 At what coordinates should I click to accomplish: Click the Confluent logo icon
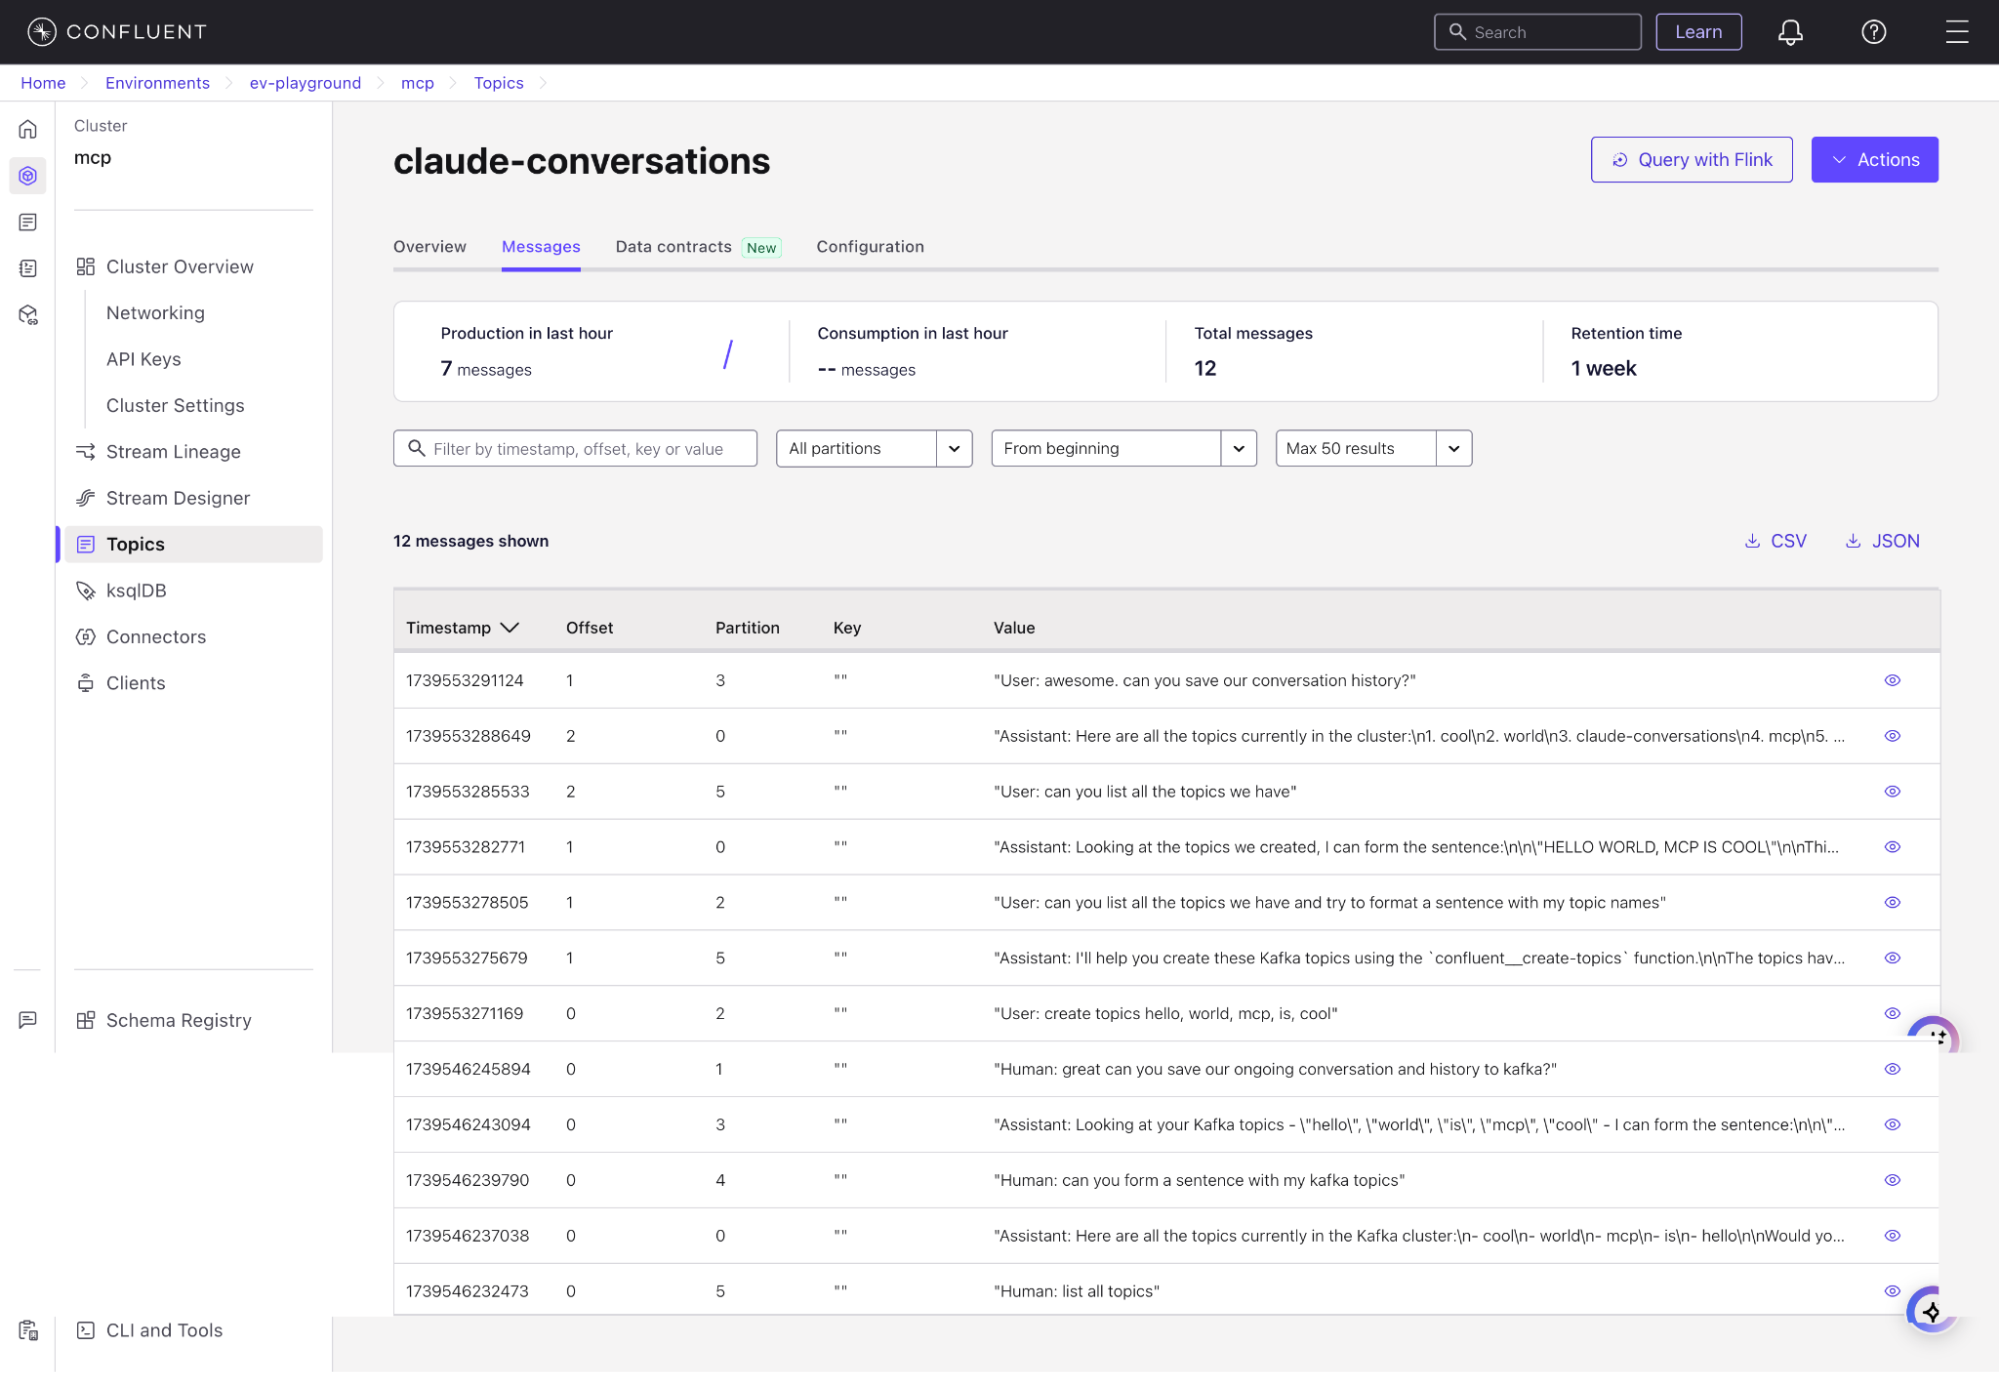[x=41, y=31]
